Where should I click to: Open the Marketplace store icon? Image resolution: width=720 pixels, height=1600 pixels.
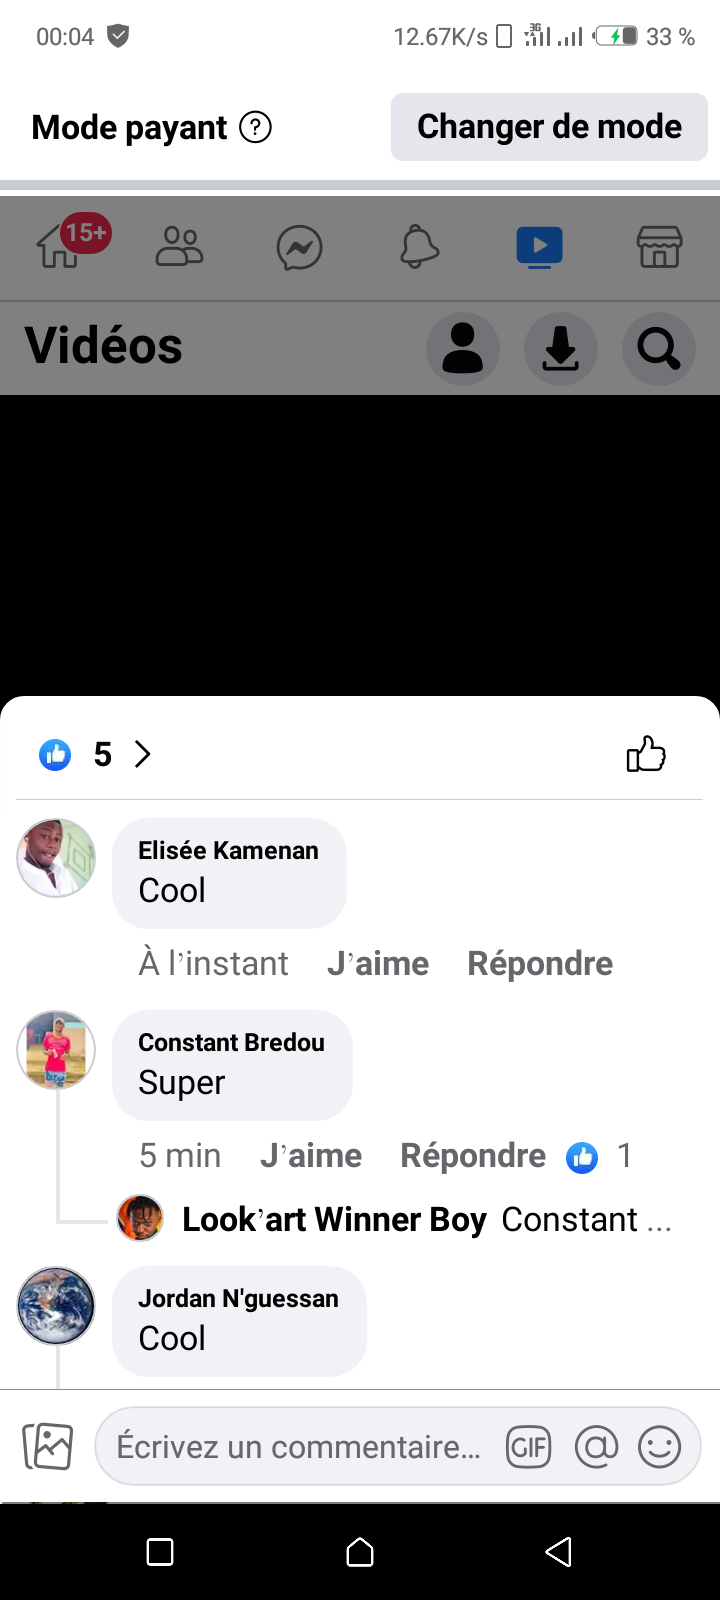(659, 247)
